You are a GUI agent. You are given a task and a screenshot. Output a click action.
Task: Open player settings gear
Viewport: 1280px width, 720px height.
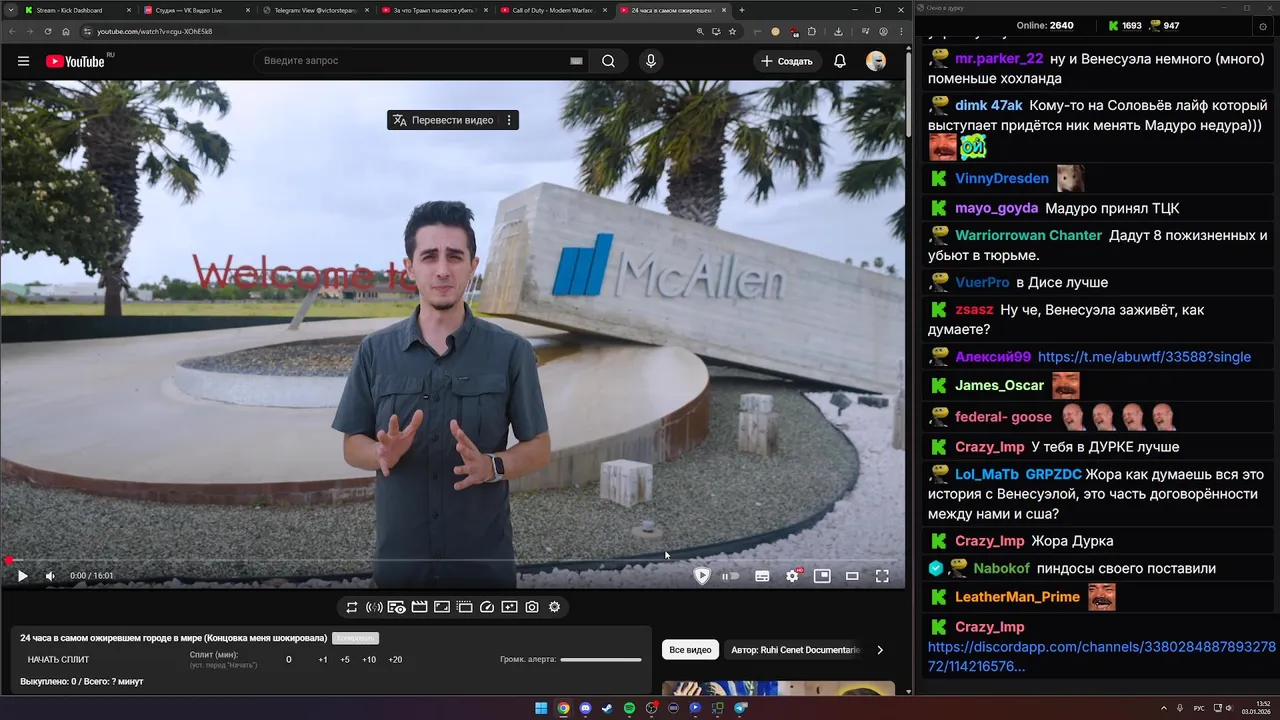[792, 576]
